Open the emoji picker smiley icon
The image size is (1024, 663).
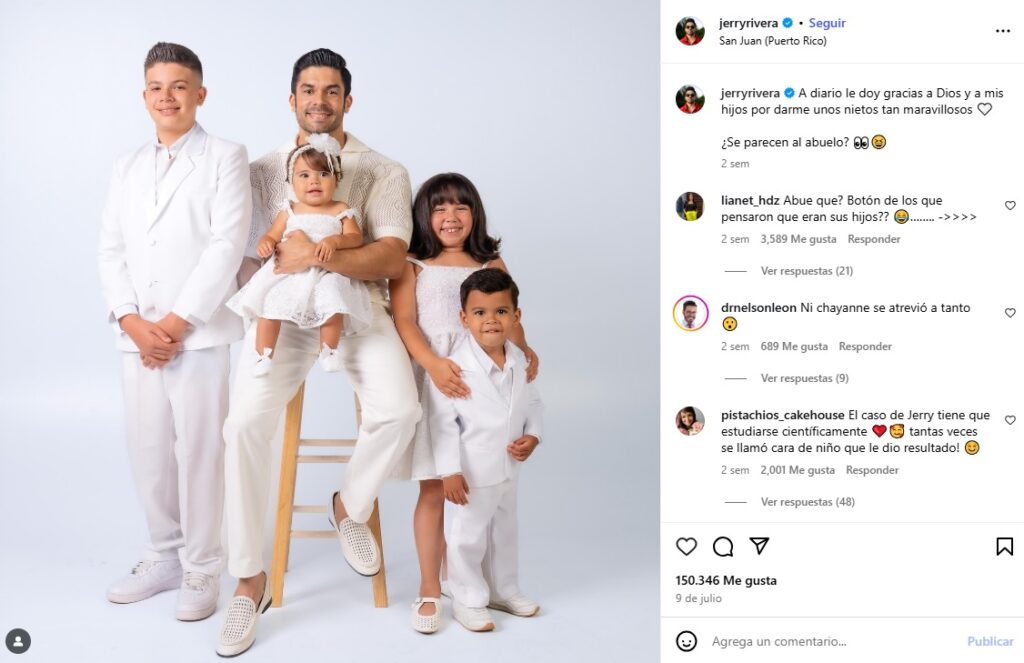click(x=686, y=641)
